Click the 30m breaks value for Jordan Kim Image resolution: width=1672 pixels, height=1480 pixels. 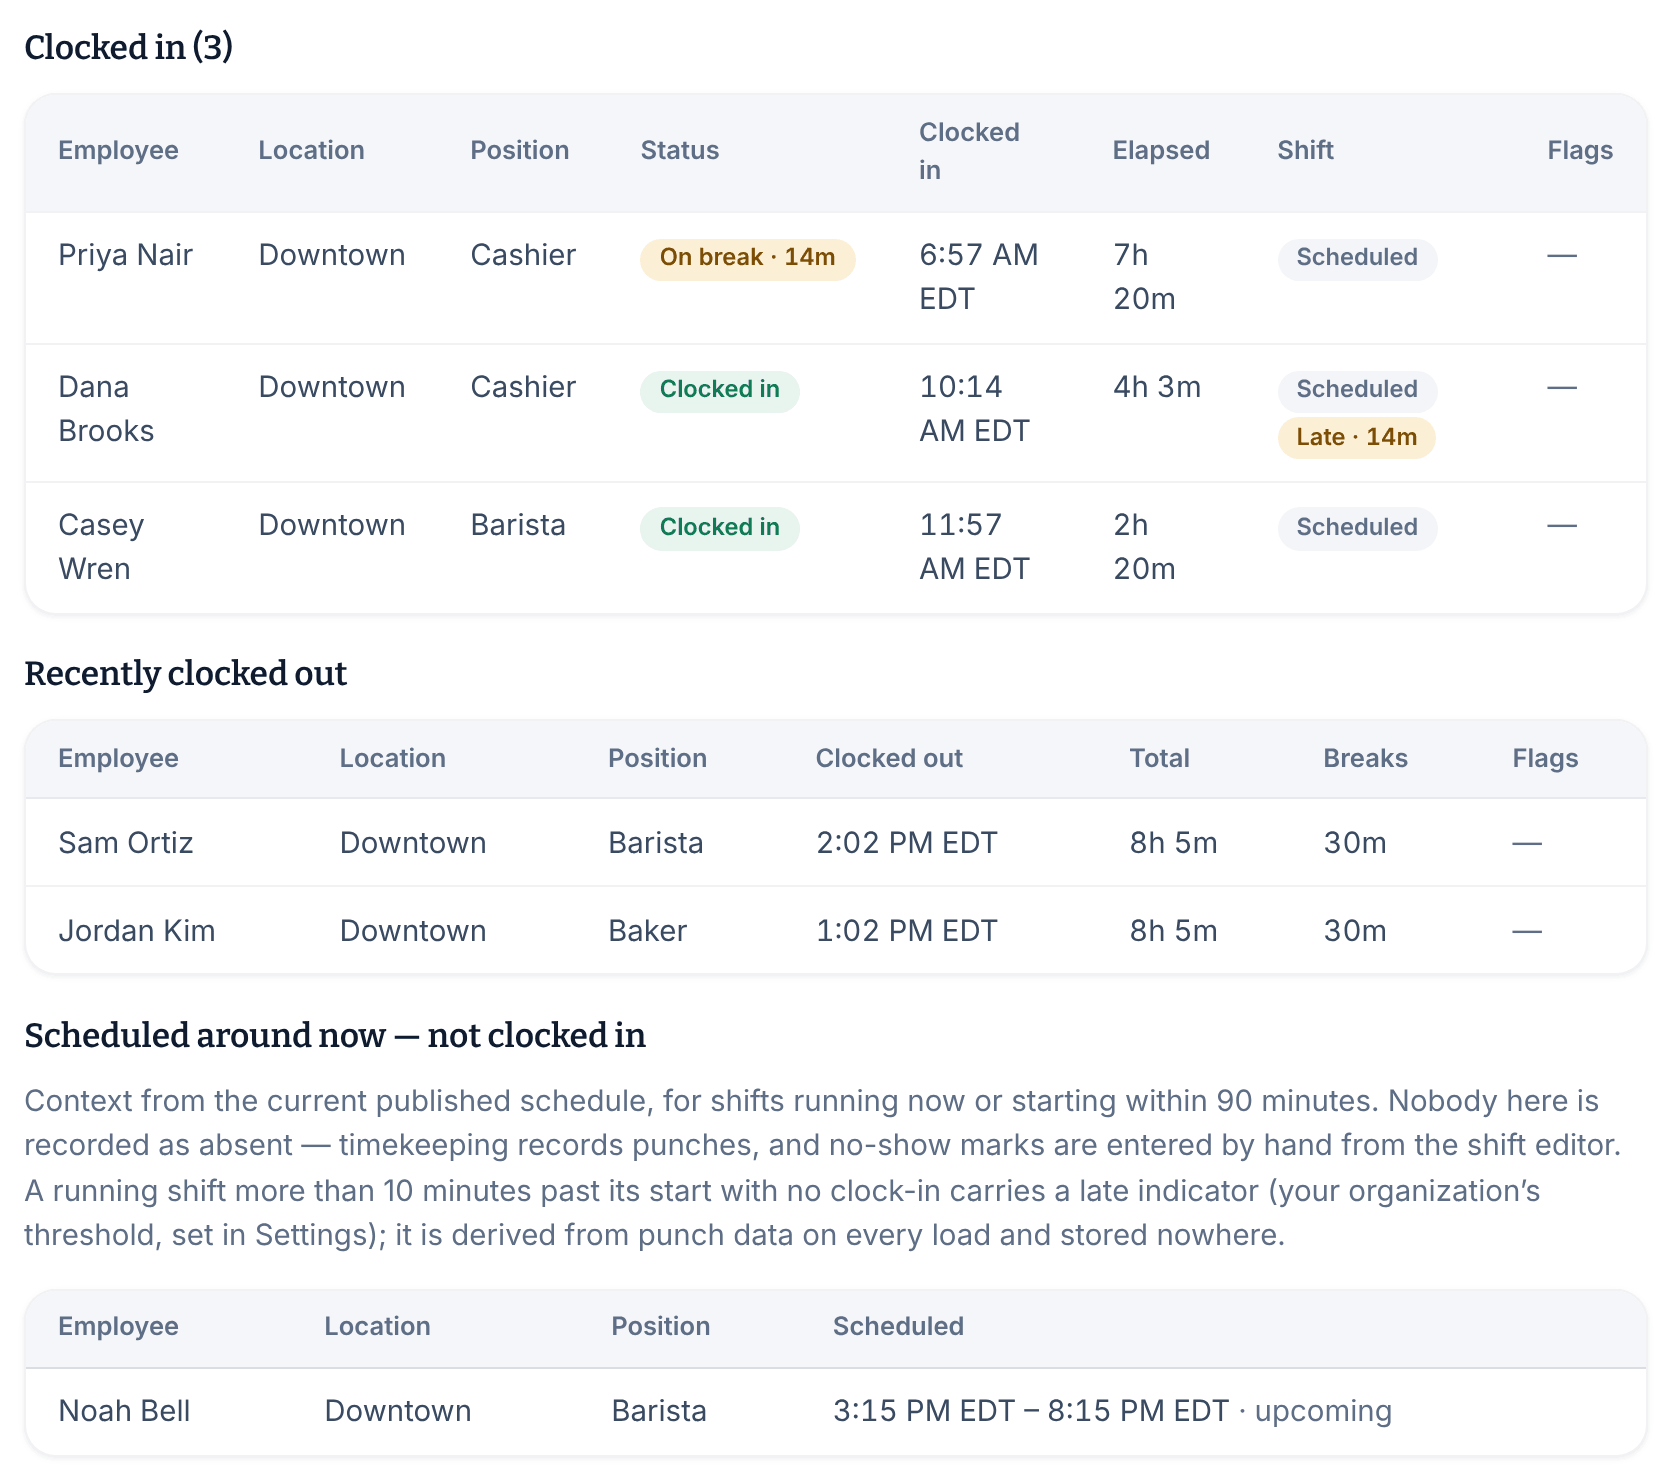tap(1355, 931)
